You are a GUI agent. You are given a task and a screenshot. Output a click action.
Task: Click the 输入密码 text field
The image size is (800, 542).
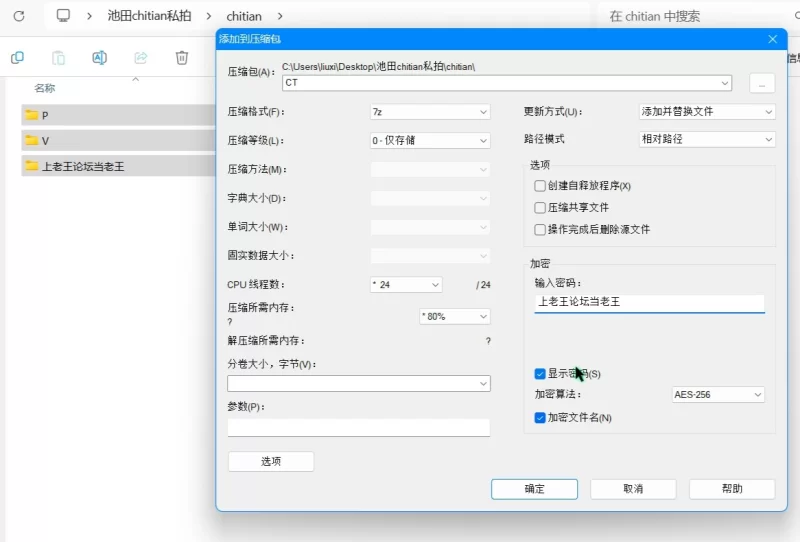649,302
